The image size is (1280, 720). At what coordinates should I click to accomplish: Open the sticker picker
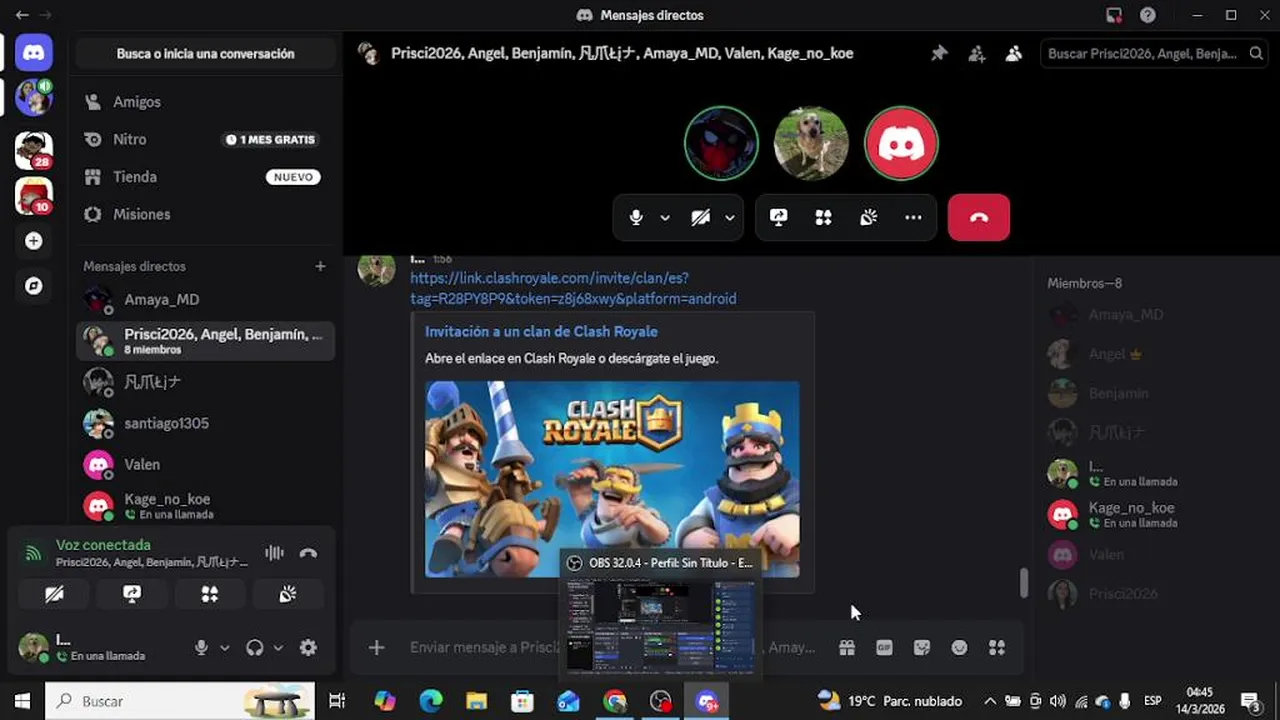(922, 648)
